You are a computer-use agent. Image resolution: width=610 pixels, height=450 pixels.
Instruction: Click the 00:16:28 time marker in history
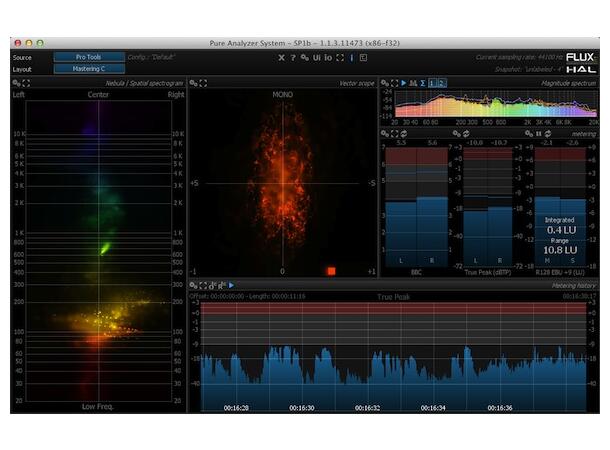[236, 408]
